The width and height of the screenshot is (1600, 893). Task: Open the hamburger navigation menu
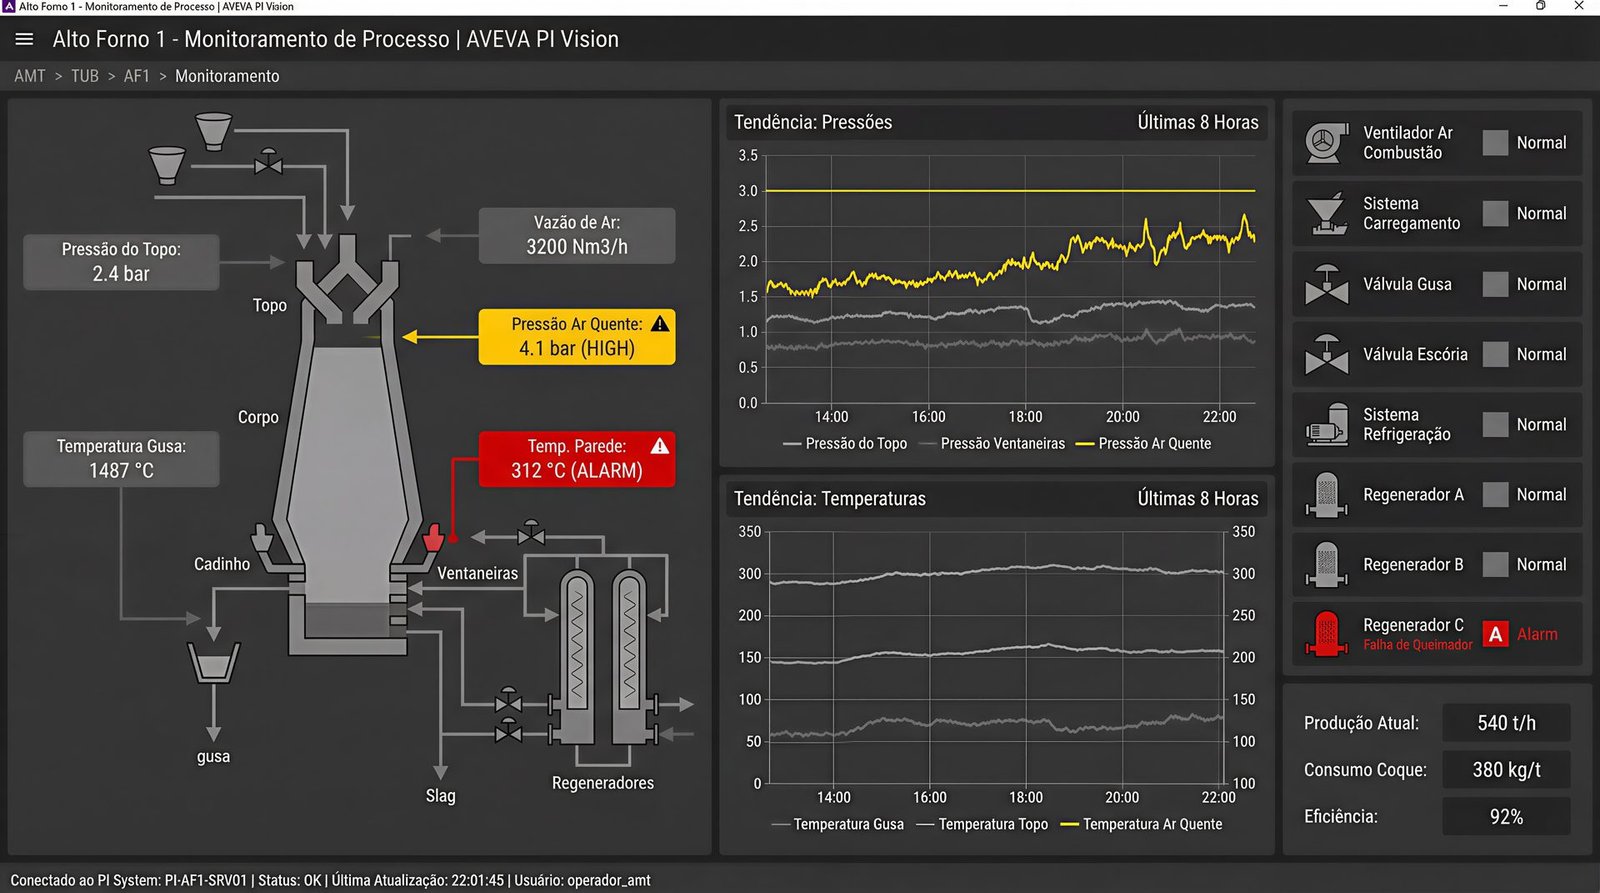(x=24, y=39)
